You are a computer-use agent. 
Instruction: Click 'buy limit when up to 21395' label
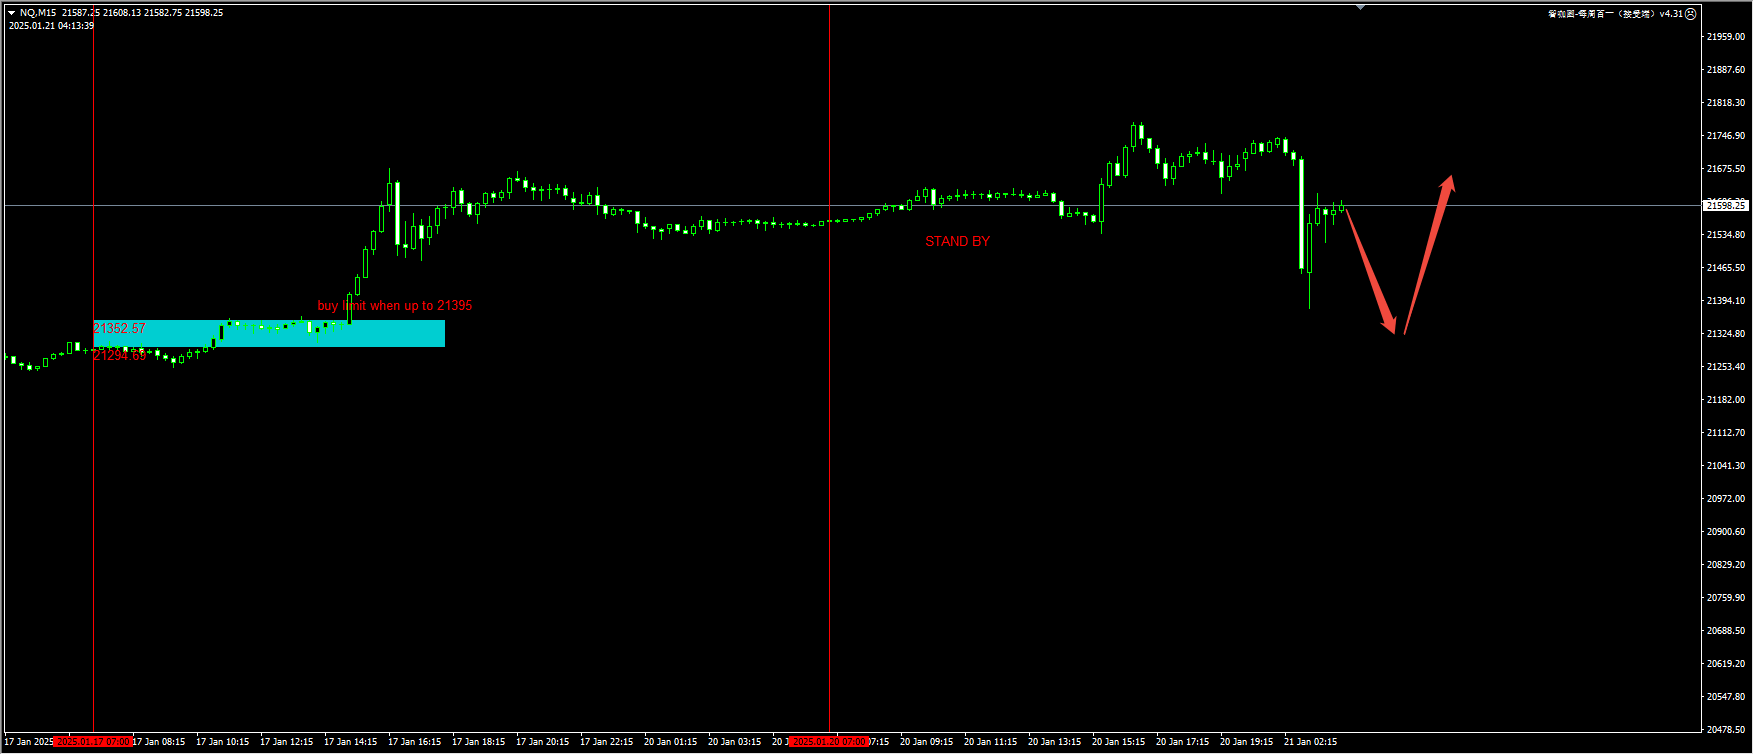point(394,306)
